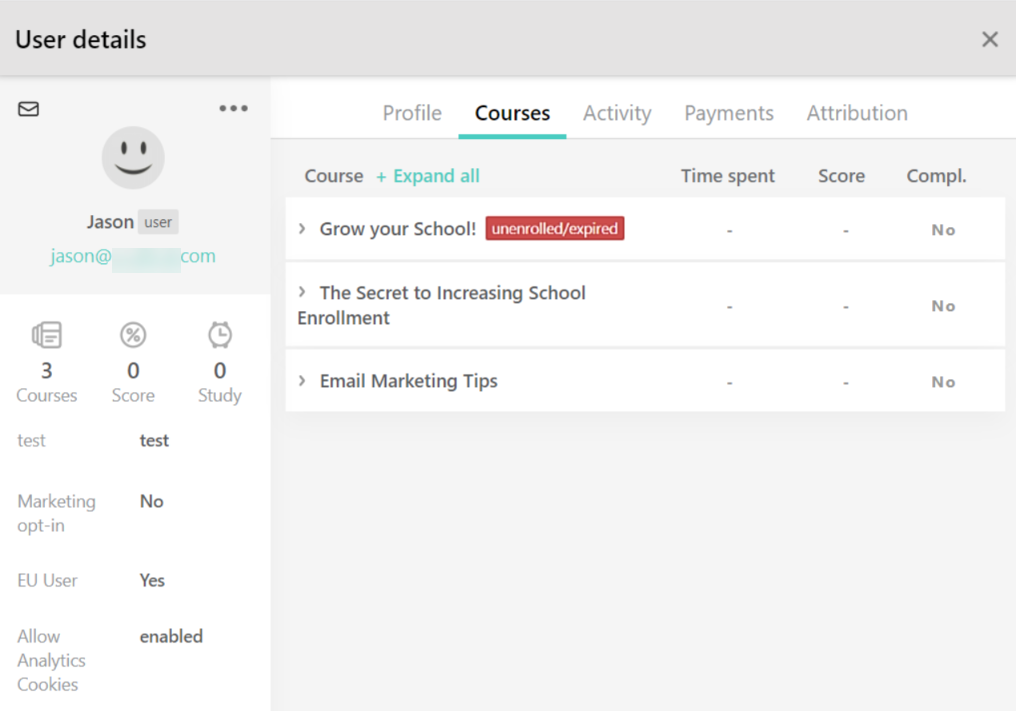This screenshot has width=1016, height=711.
Task: Select the Attribution tab
Action: (x=857, y=113)
